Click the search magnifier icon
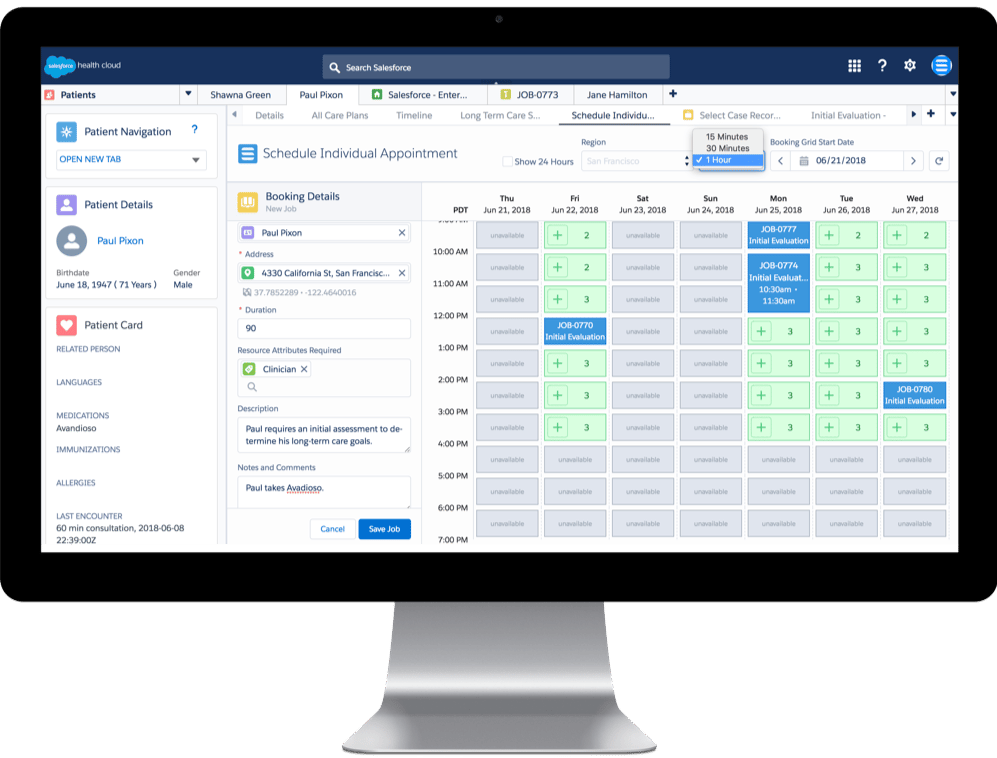997x758 pixels. pyautogui.click(x=334, y=67)
